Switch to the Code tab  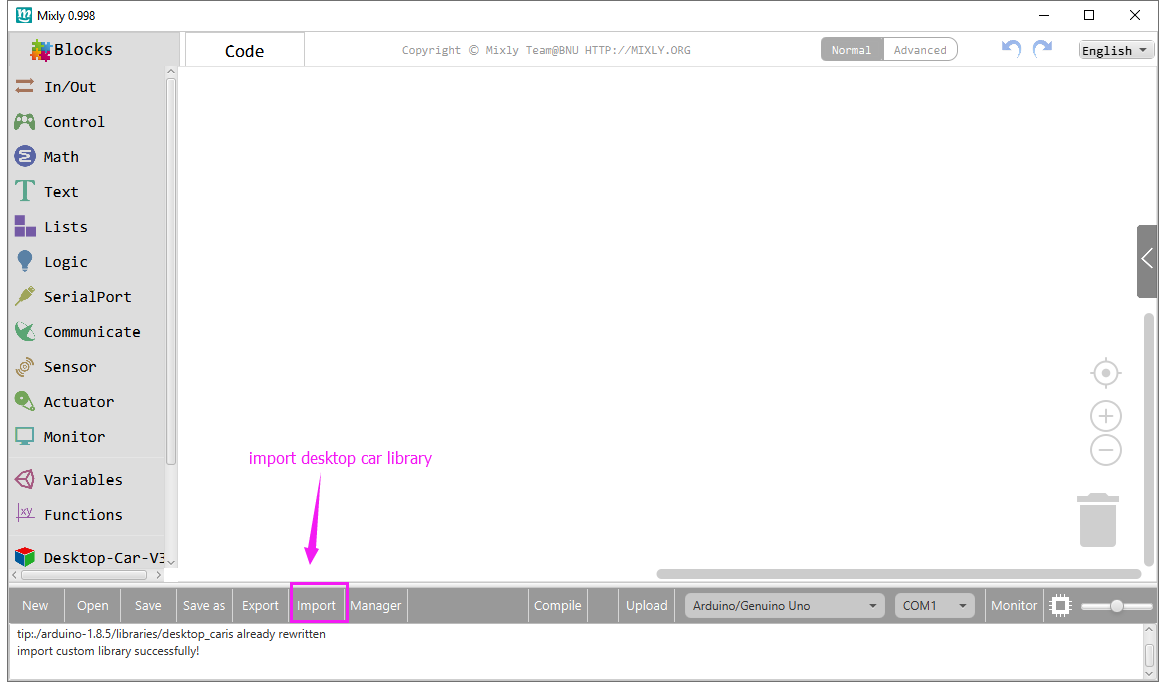click(x=244, y=51)
